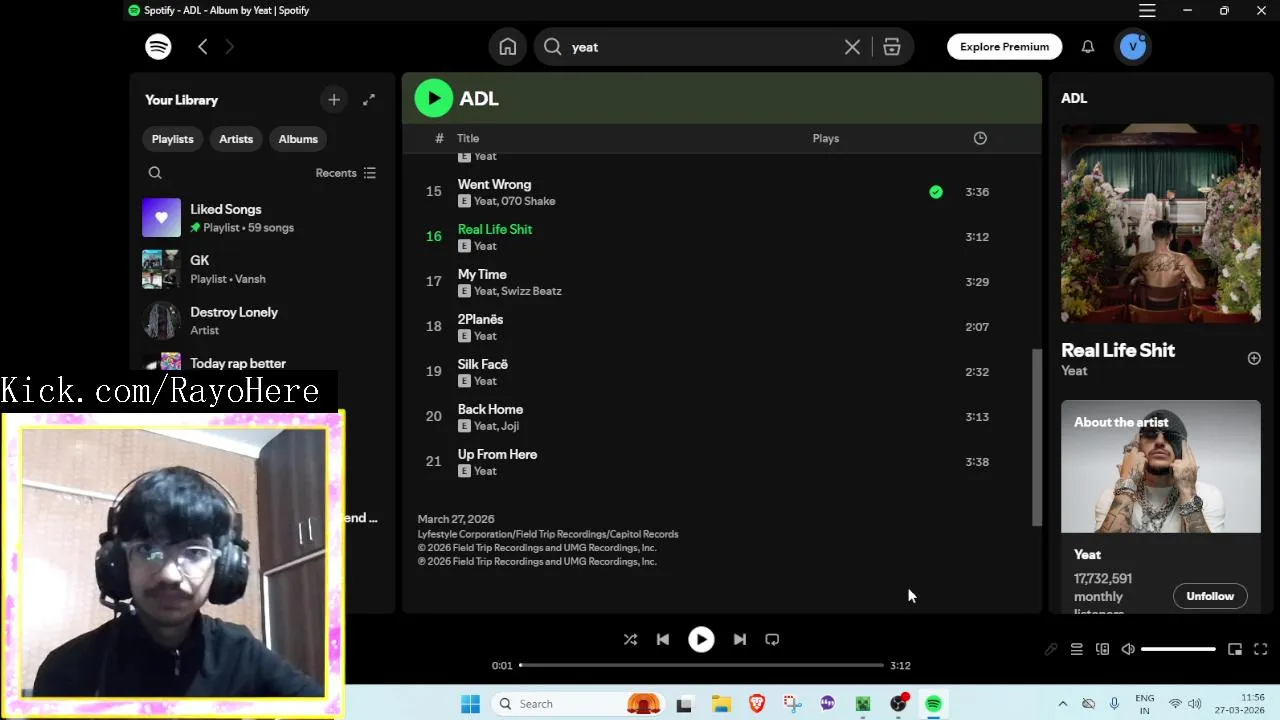Open Browse icon in search bar
Screen dimensions: 1280x720
[892, 47]
